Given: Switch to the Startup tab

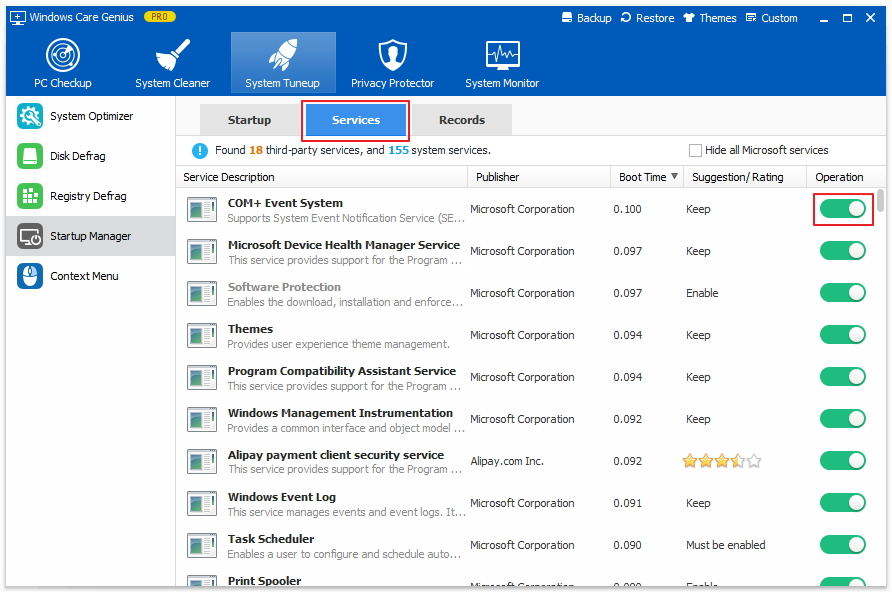Looking at the screenshot, I should 249,120.
